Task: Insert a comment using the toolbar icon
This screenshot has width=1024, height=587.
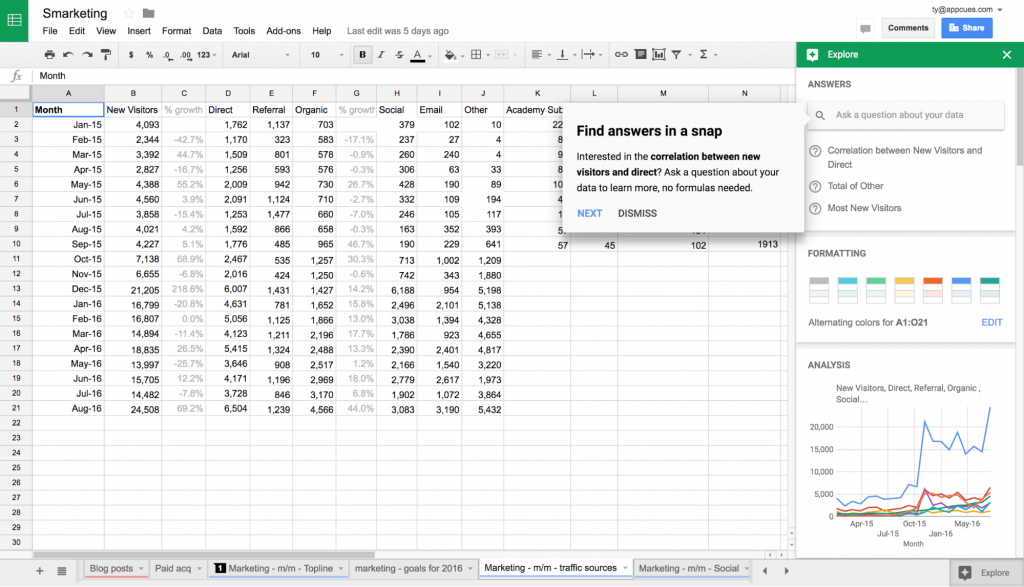Action: (641, 55)
